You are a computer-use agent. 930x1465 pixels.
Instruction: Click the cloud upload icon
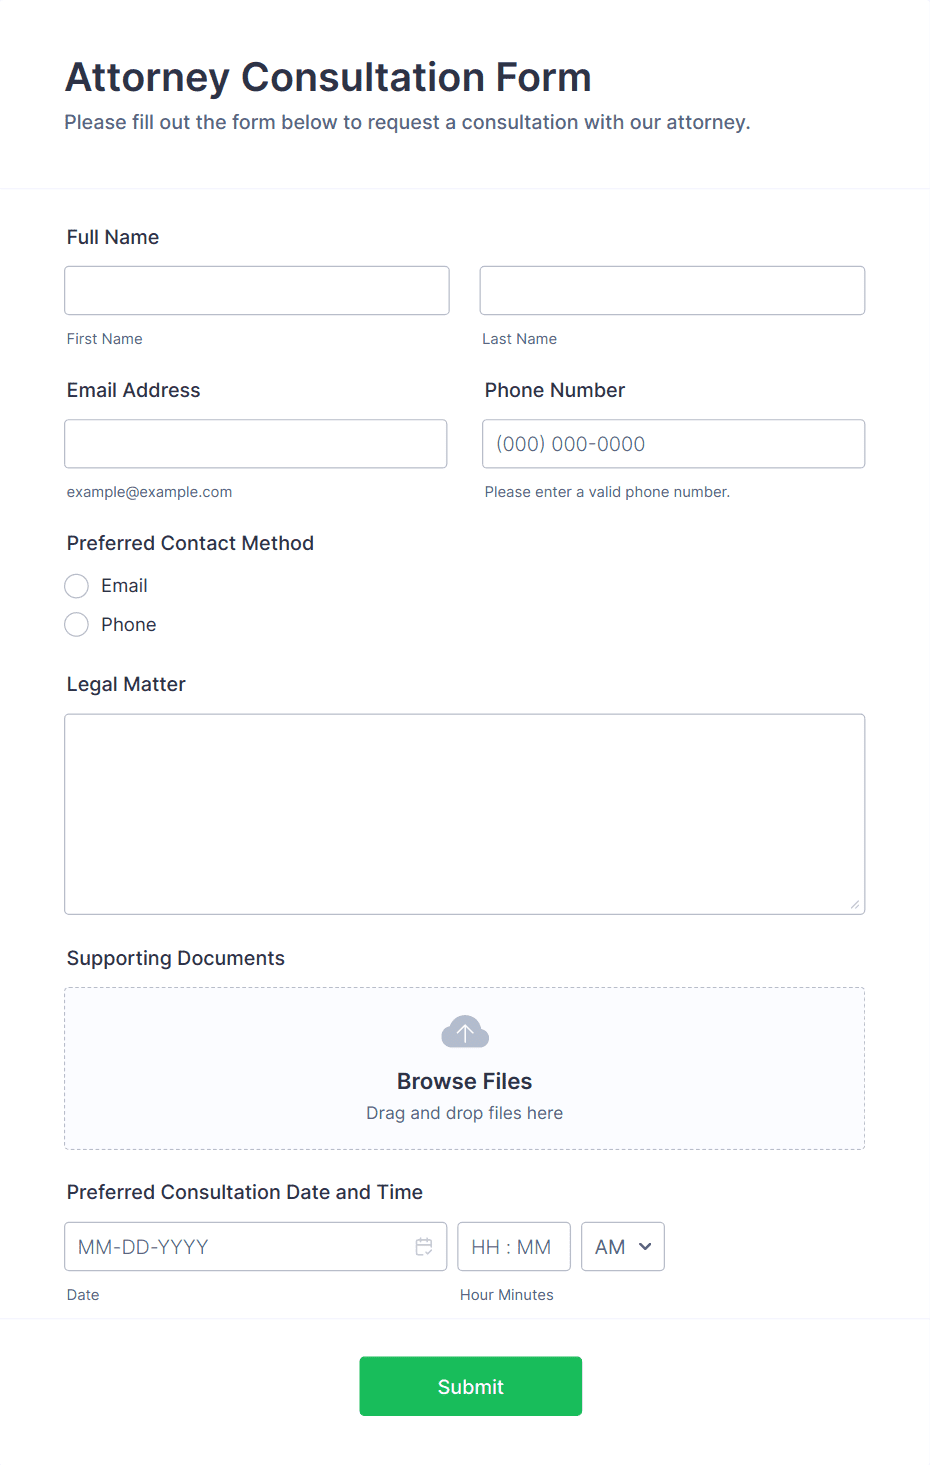click(x=465, y=1032)
